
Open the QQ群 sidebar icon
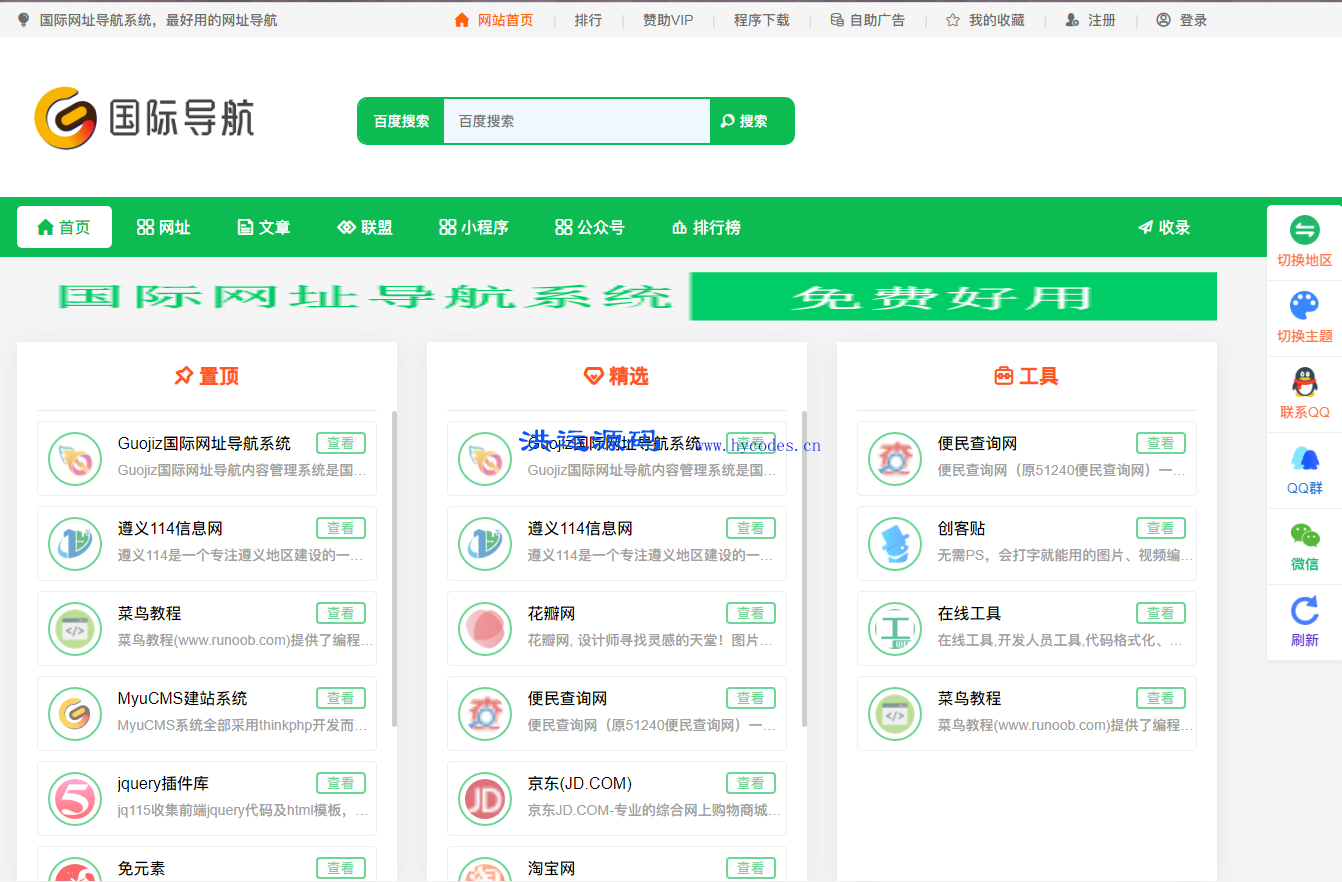(1304, 458)
